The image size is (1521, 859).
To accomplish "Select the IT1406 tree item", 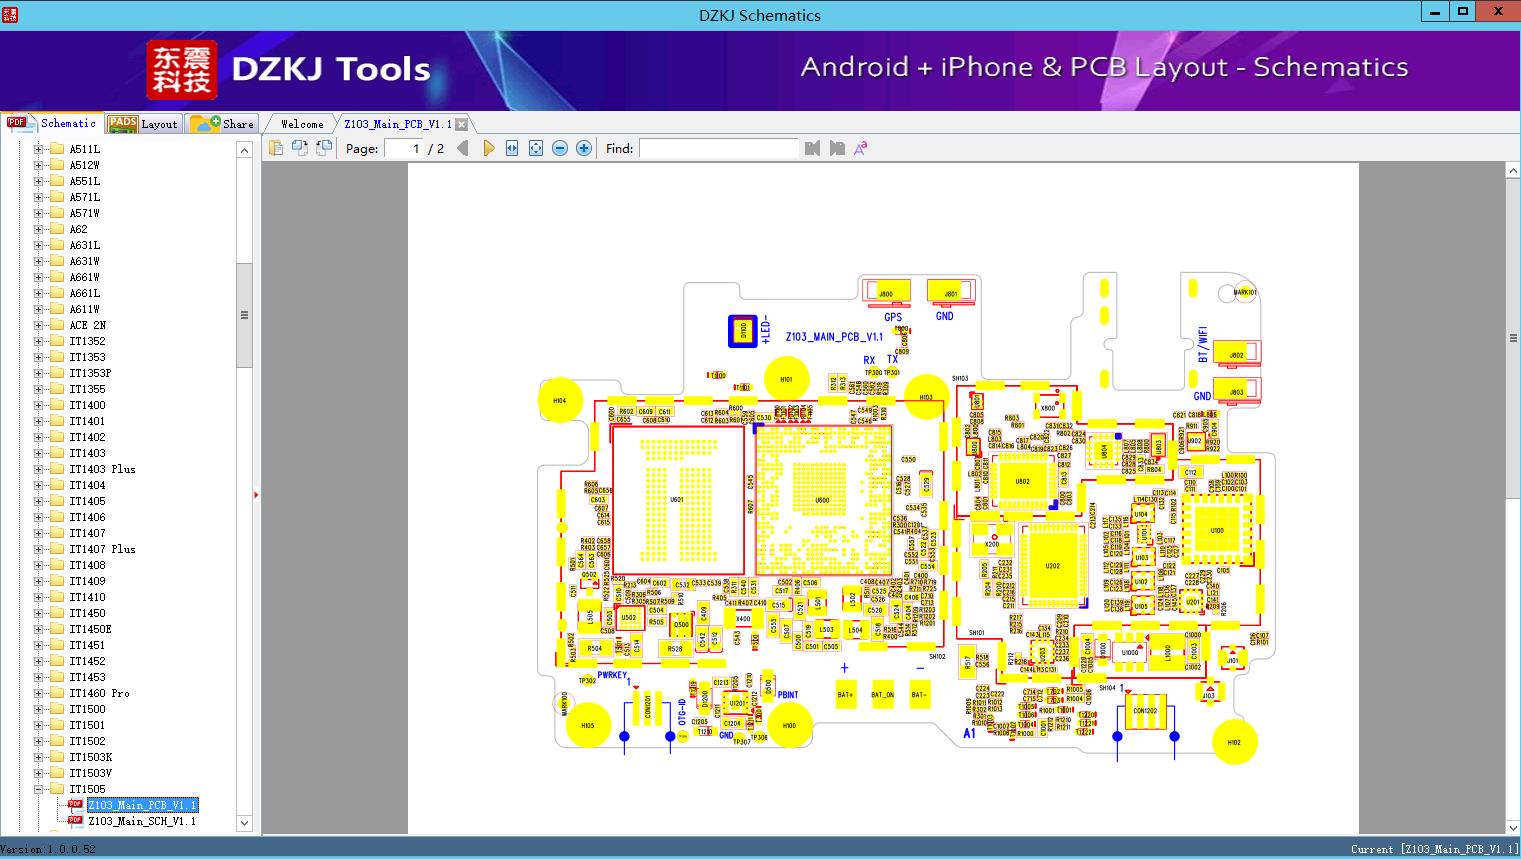I will pos(87,517).
